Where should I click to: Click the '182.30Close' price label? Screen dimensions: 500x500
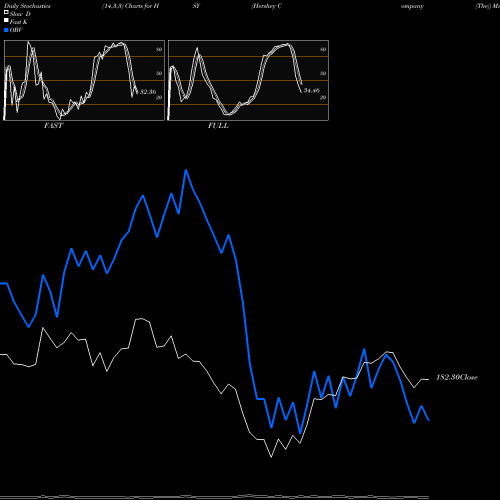coord(457,377)
